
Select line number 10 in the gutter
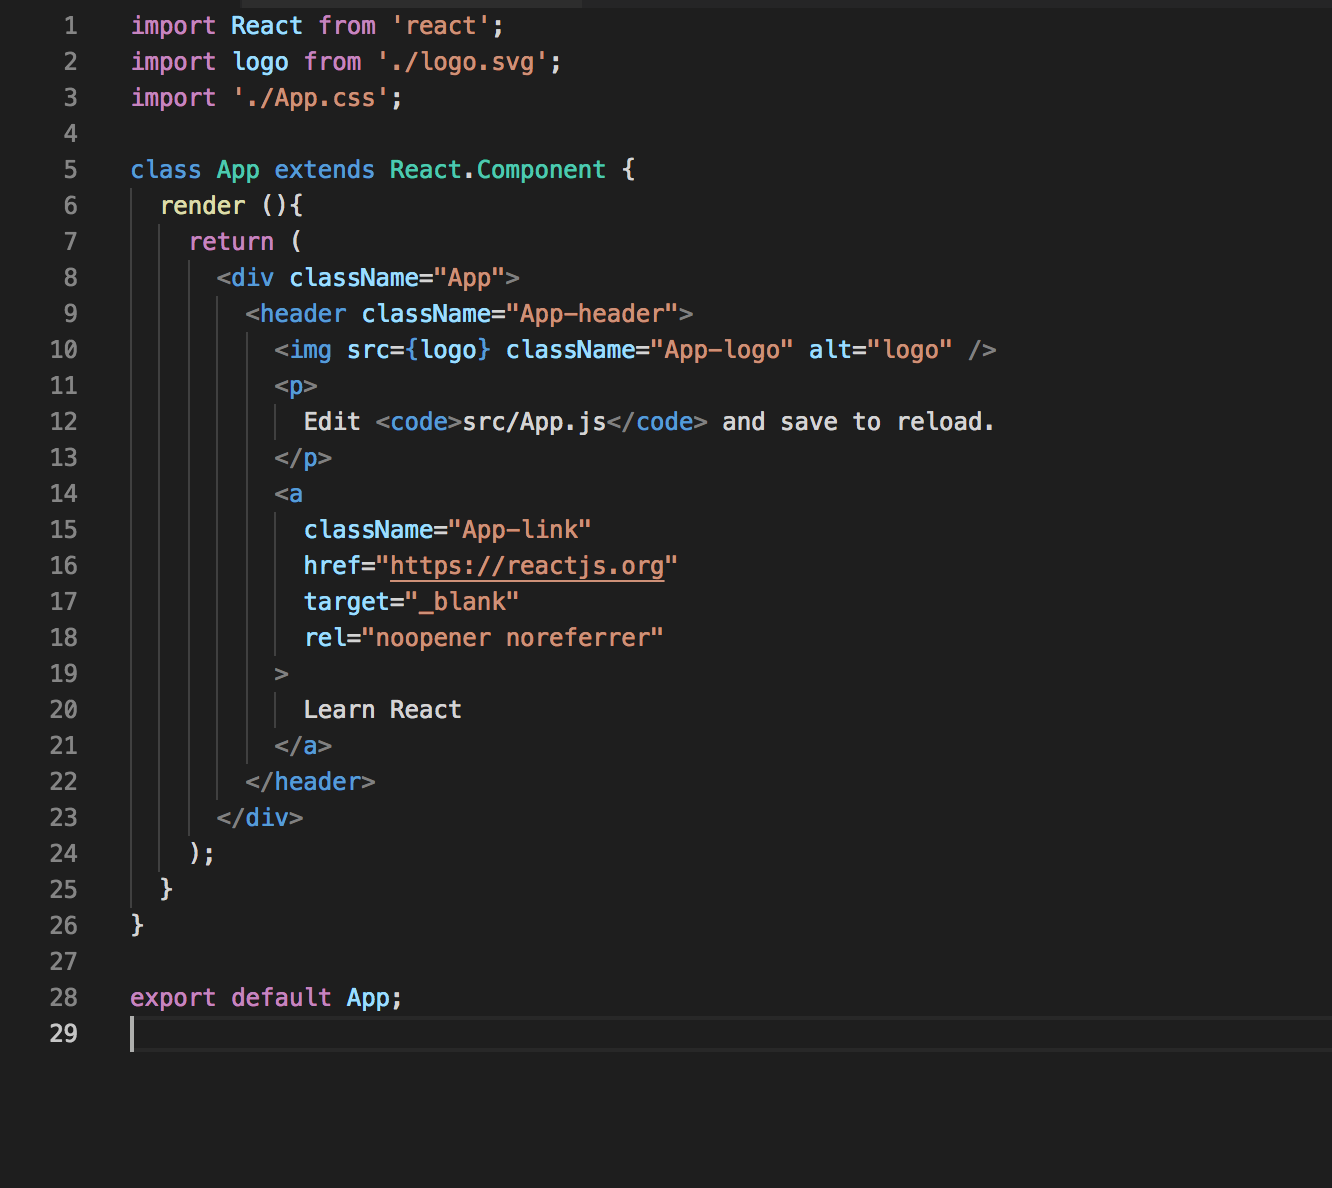tap(64, 350)
